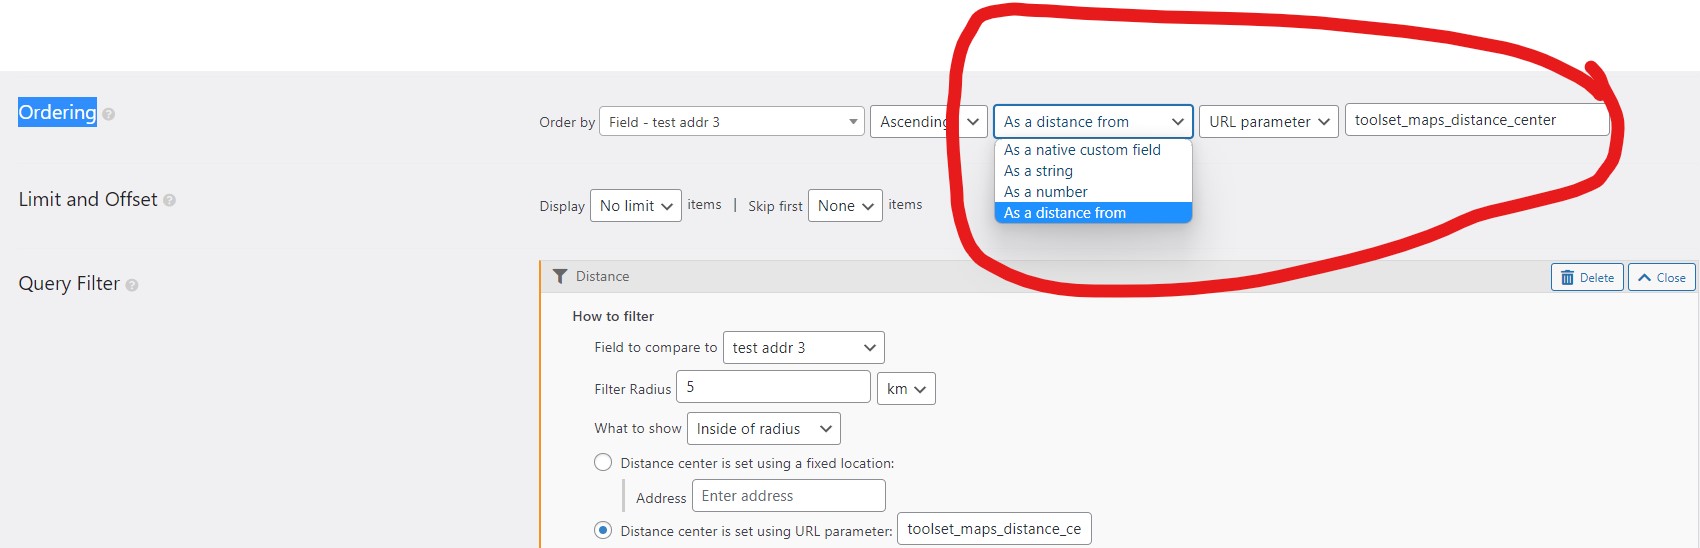The image size is (1700, 548).
Task: Click the Filter Radius input field
Action: coord(773,387)
